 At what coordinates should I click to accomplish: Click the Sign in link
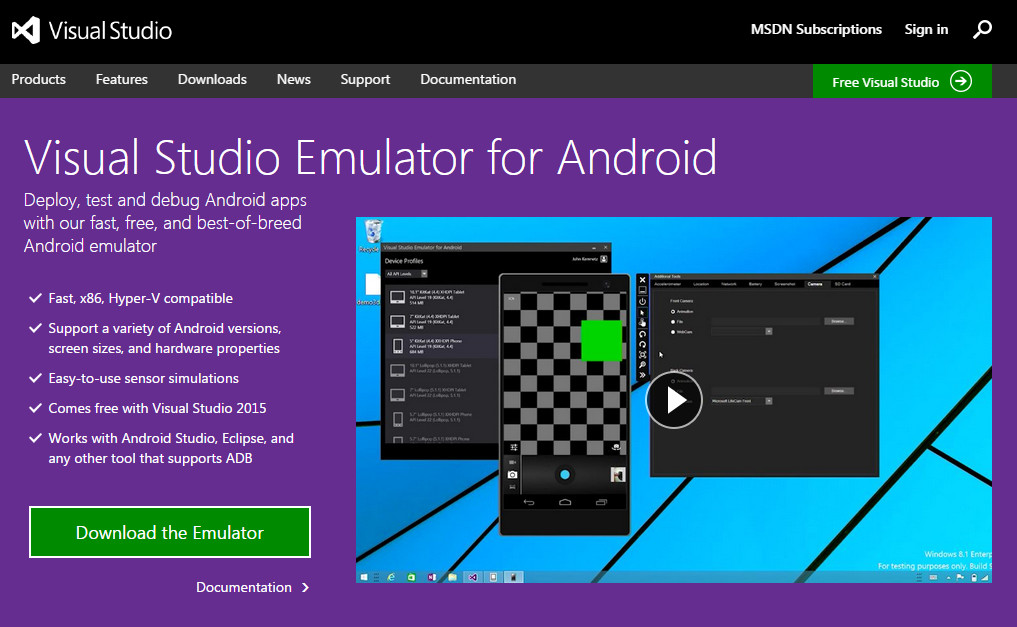click(x=926, y=29)
